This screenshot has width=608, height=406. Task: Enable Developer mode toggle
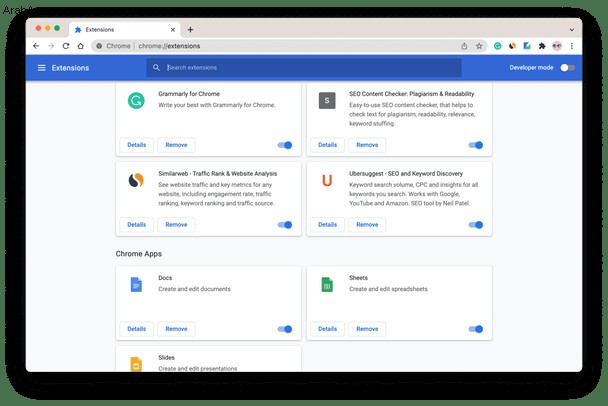click(567, 68)
